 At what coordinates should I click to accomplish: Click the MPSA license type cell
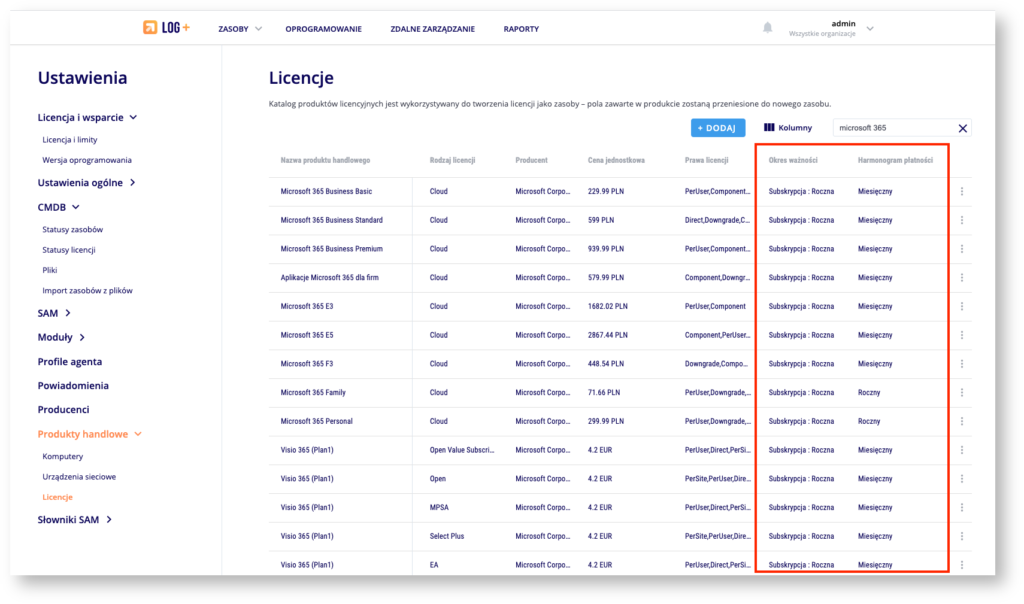pos(438,507)
